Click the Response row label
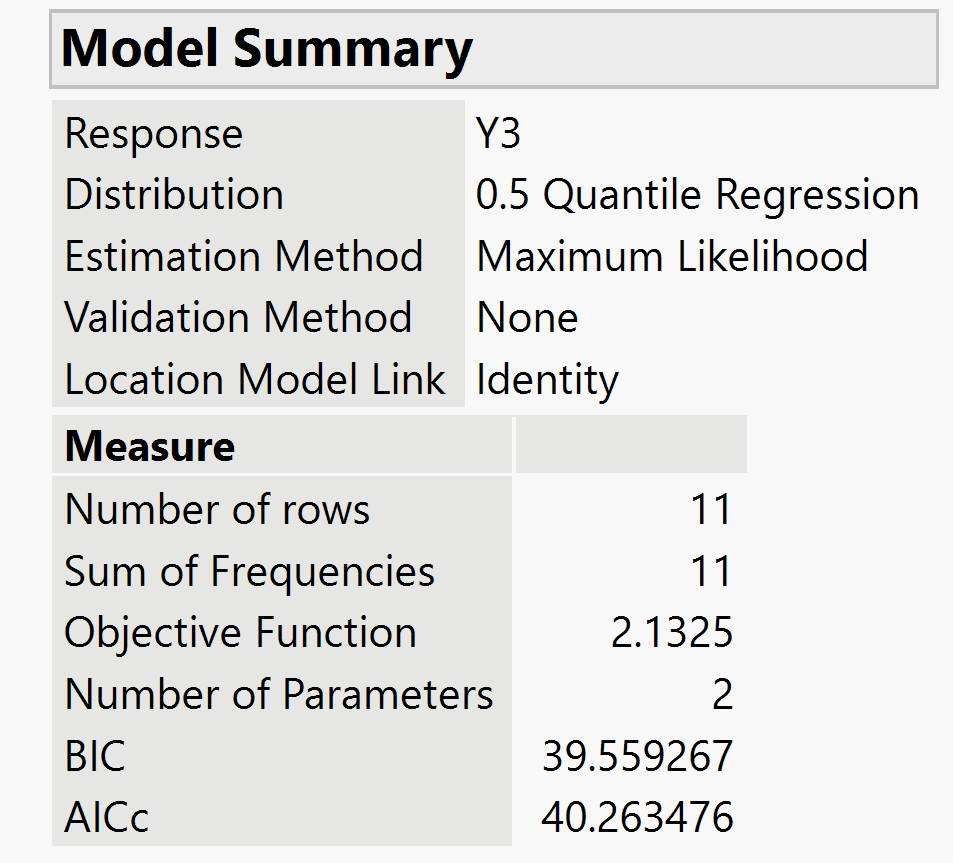Viewport: 953px width, 863px height. (154, 134)
